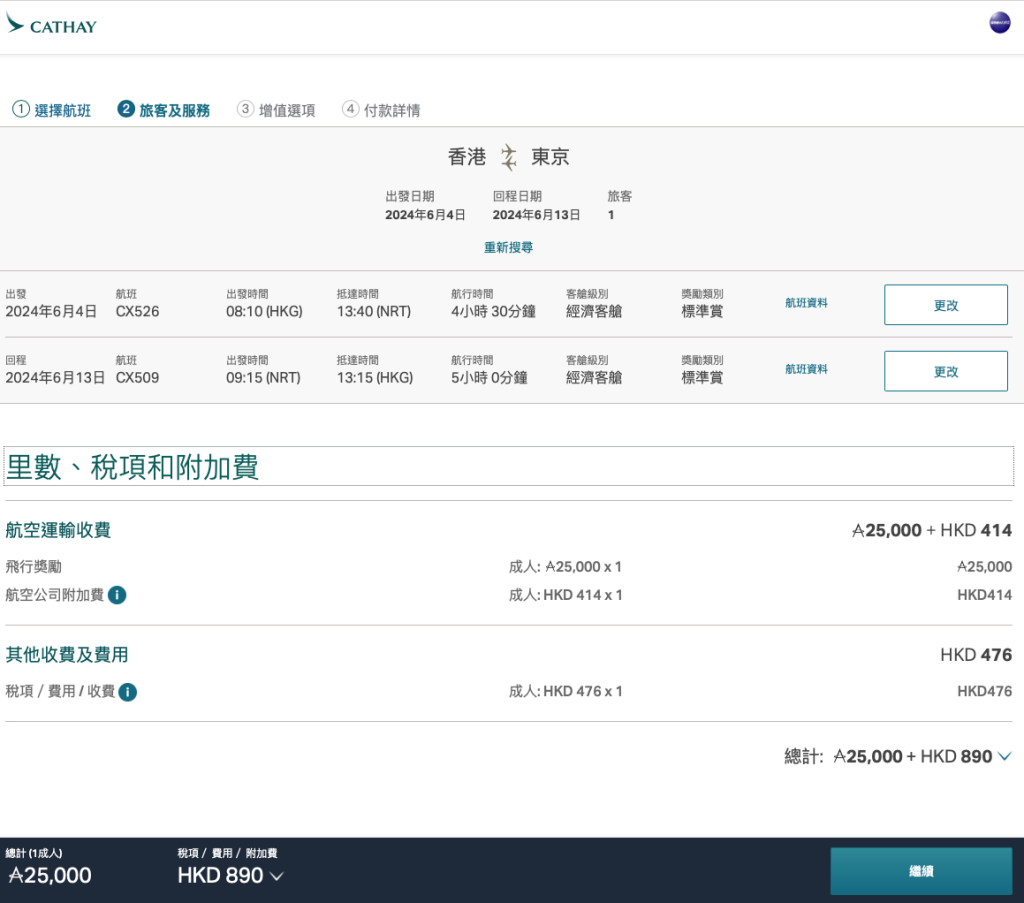Screen dimensions: 1024x903
Task: Click the 航空運輸收費 section title
Action: coord(58,530)
